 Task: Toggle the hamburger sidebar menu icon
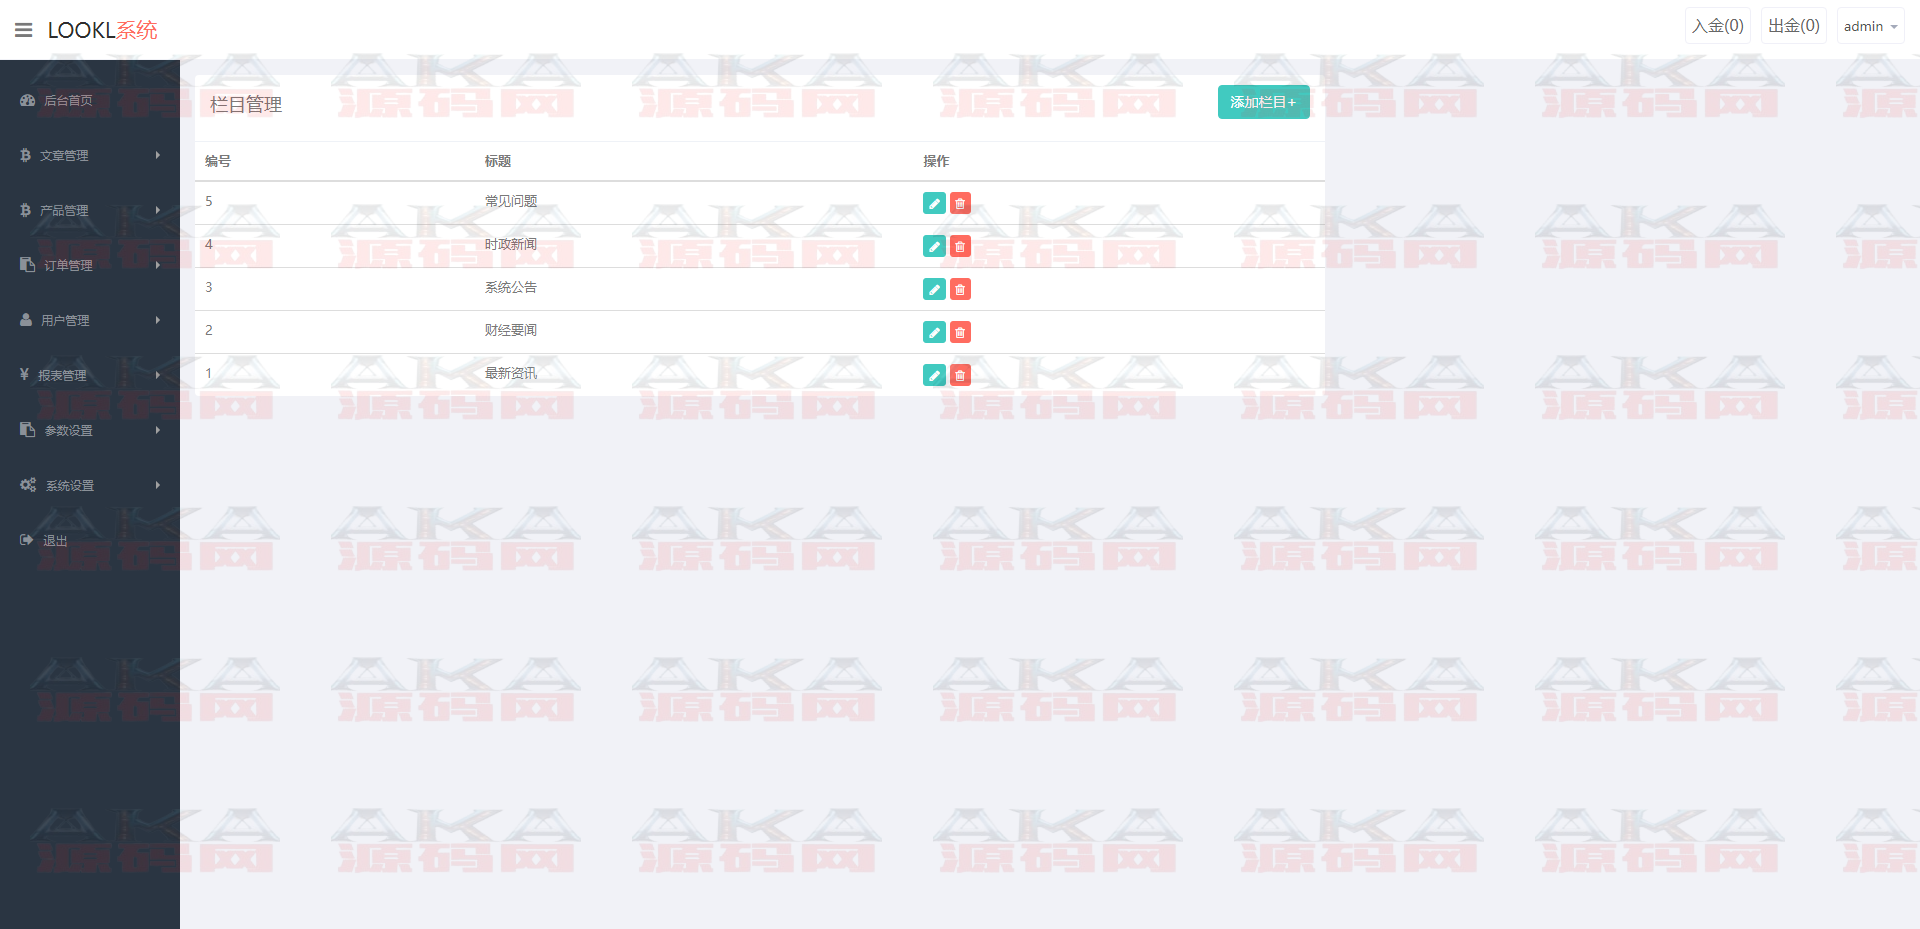23,30
